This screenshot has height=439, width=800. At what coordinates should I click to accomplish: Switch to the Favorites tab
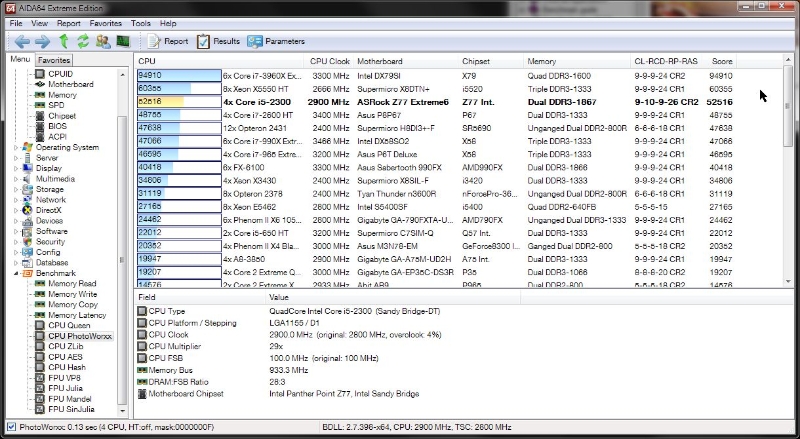click(x=54, y=60)
